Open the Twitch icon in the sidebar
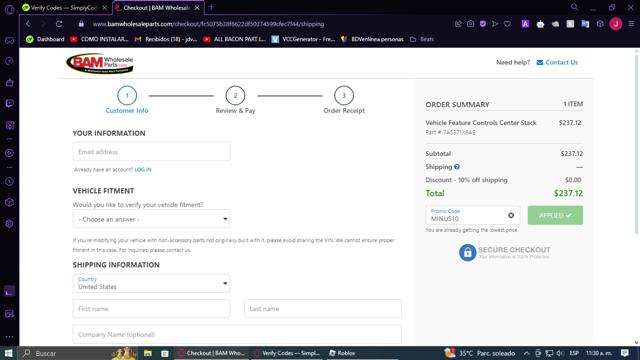Screen dimensions: 640x360 tap(9, 103)
